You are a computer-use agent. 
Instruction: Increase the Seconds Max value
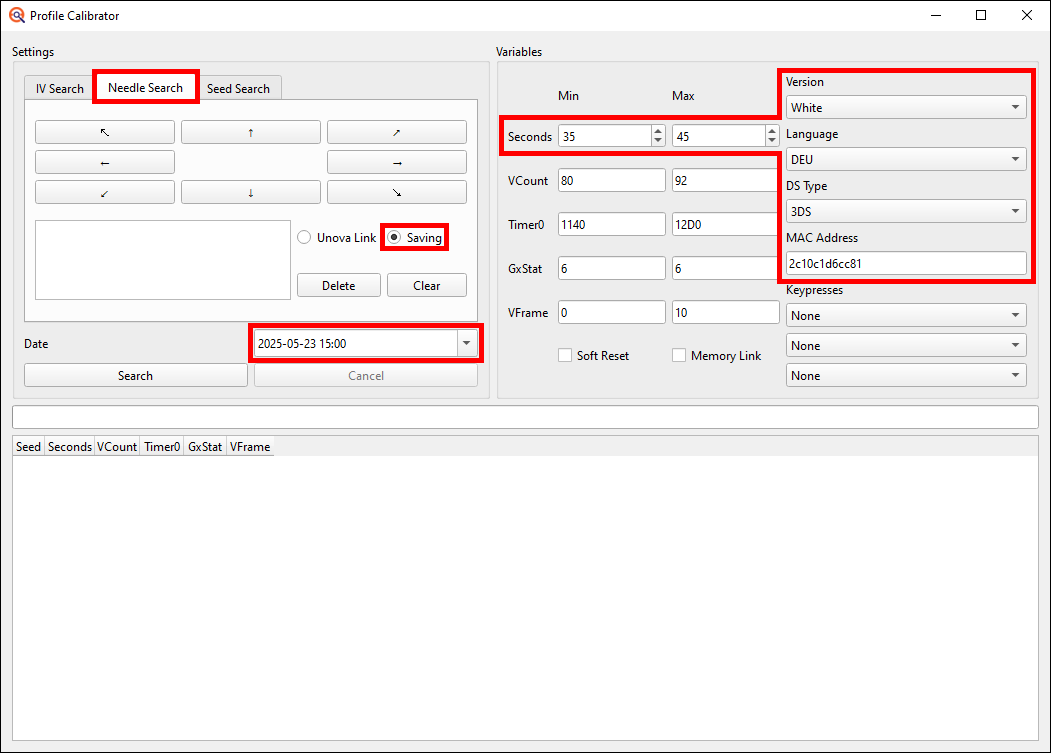(772, 131)
